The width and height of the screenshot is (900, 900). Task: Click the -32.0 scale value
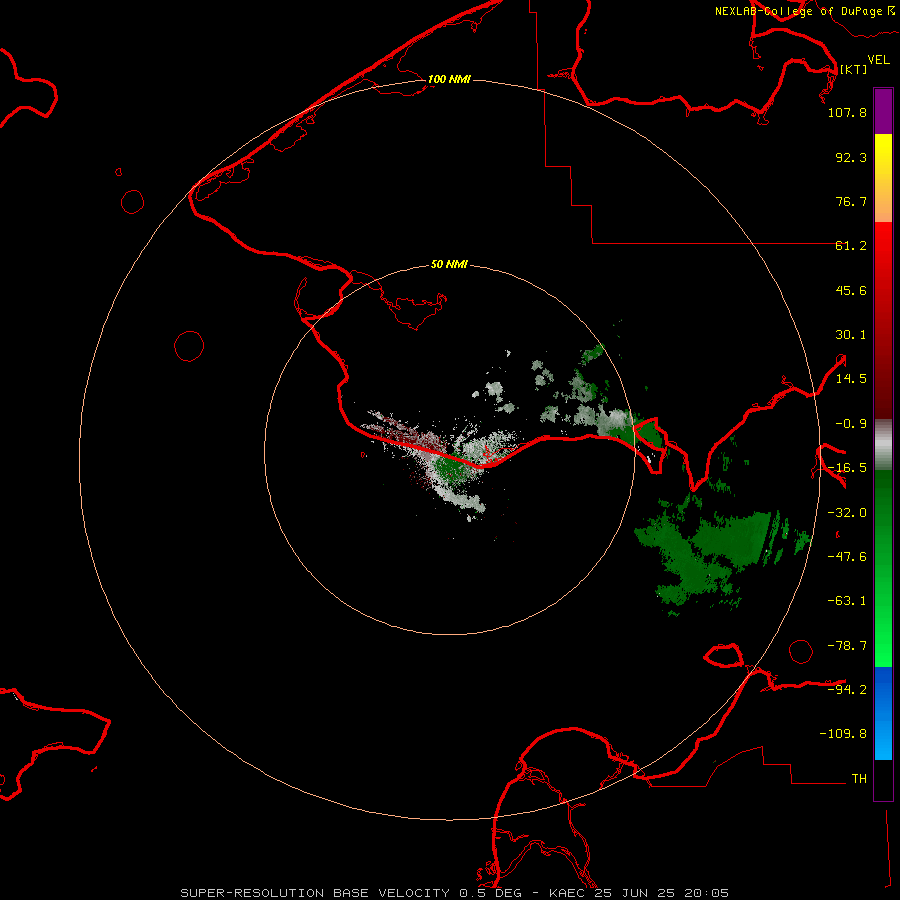pyautogui.click(x=847, y=513)
